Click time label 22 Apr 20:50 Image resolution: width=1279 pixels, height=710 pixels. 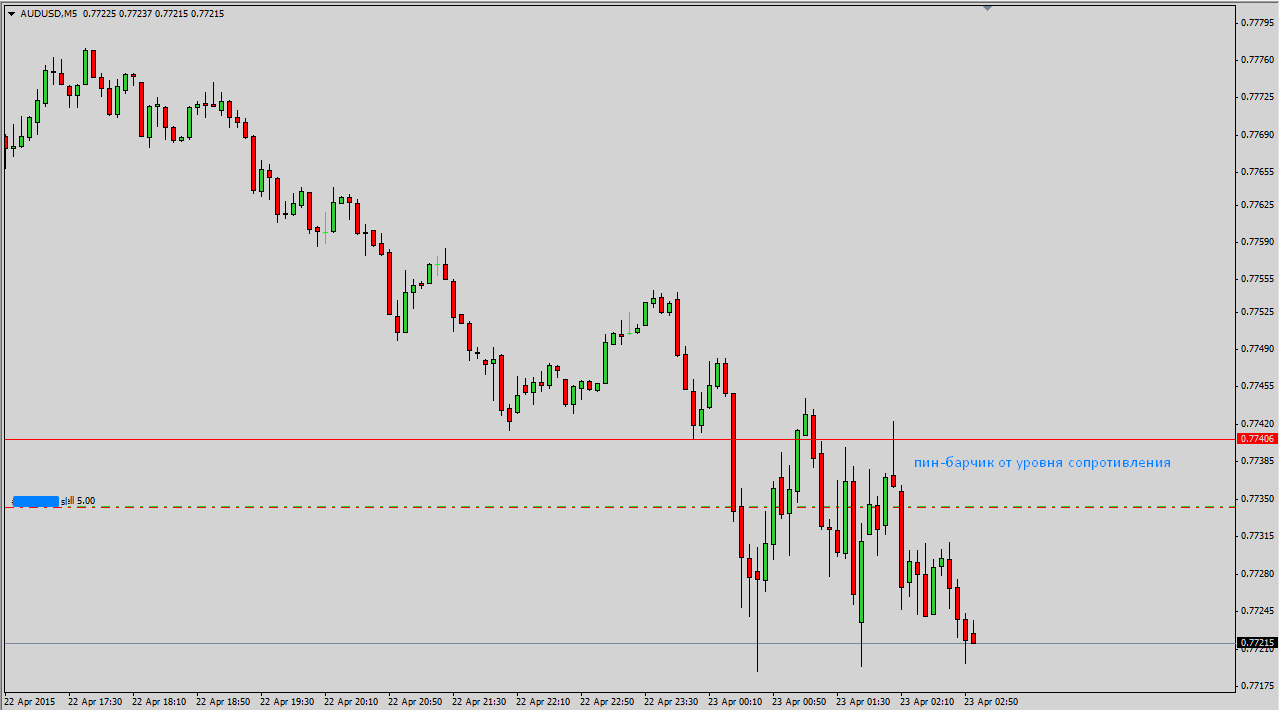click(415, 702)
